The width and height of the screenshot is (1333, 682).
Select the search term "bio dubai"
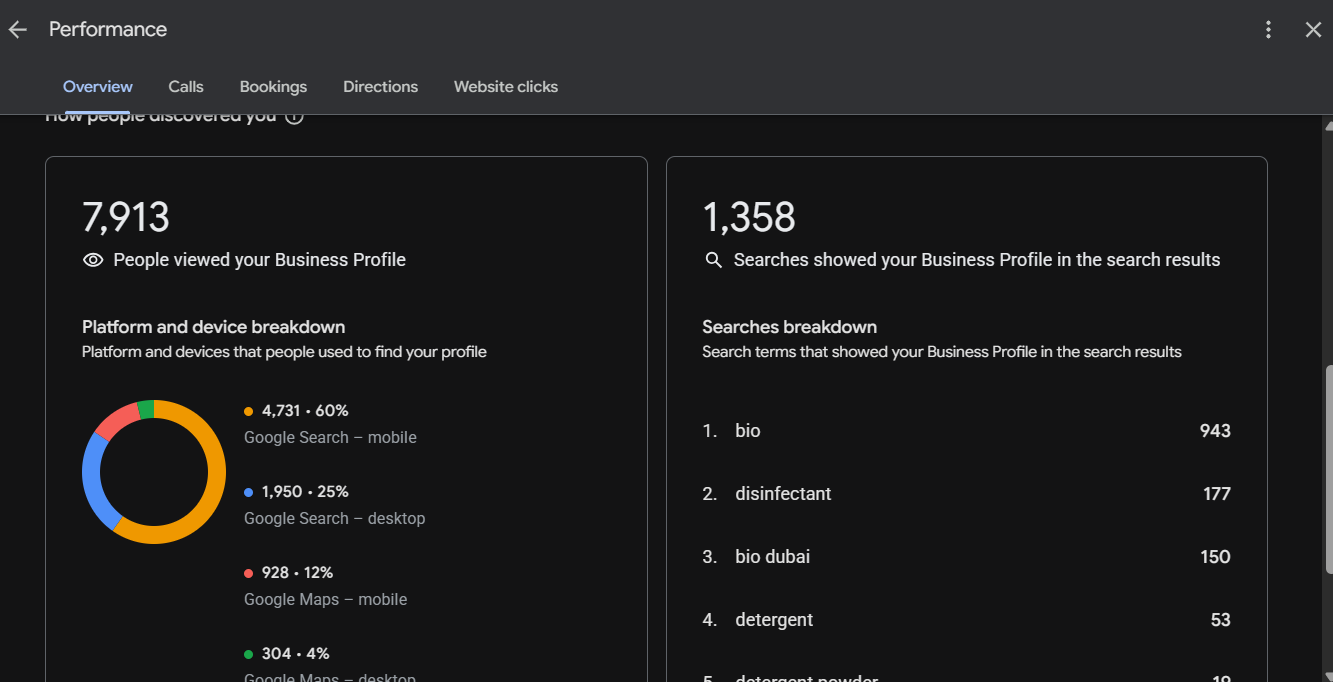(x=773, y=557)
